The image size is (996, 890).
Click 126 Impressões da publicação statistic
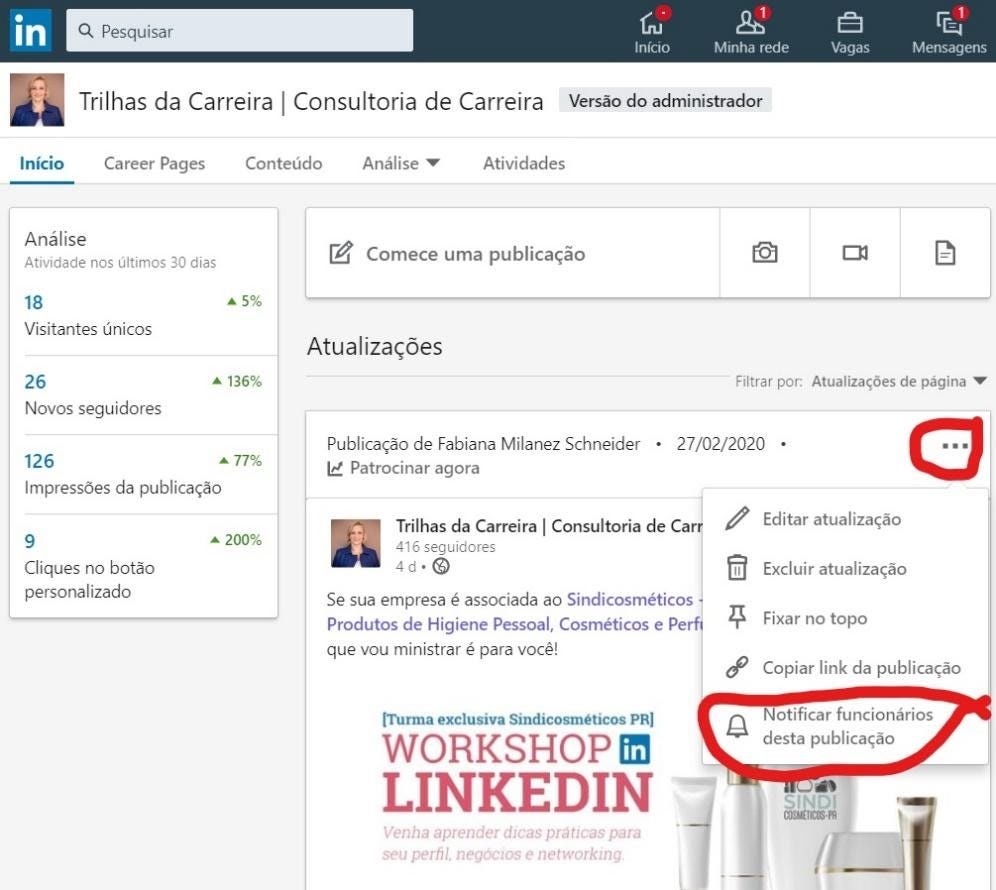143,474
